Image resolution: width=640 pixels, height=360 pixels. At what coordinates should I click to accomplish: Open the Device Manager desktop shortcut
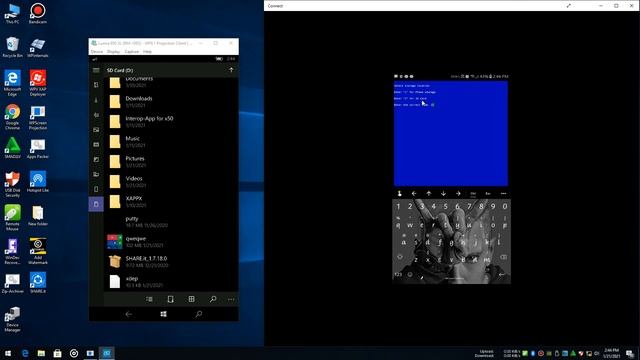tap(12, 319)
